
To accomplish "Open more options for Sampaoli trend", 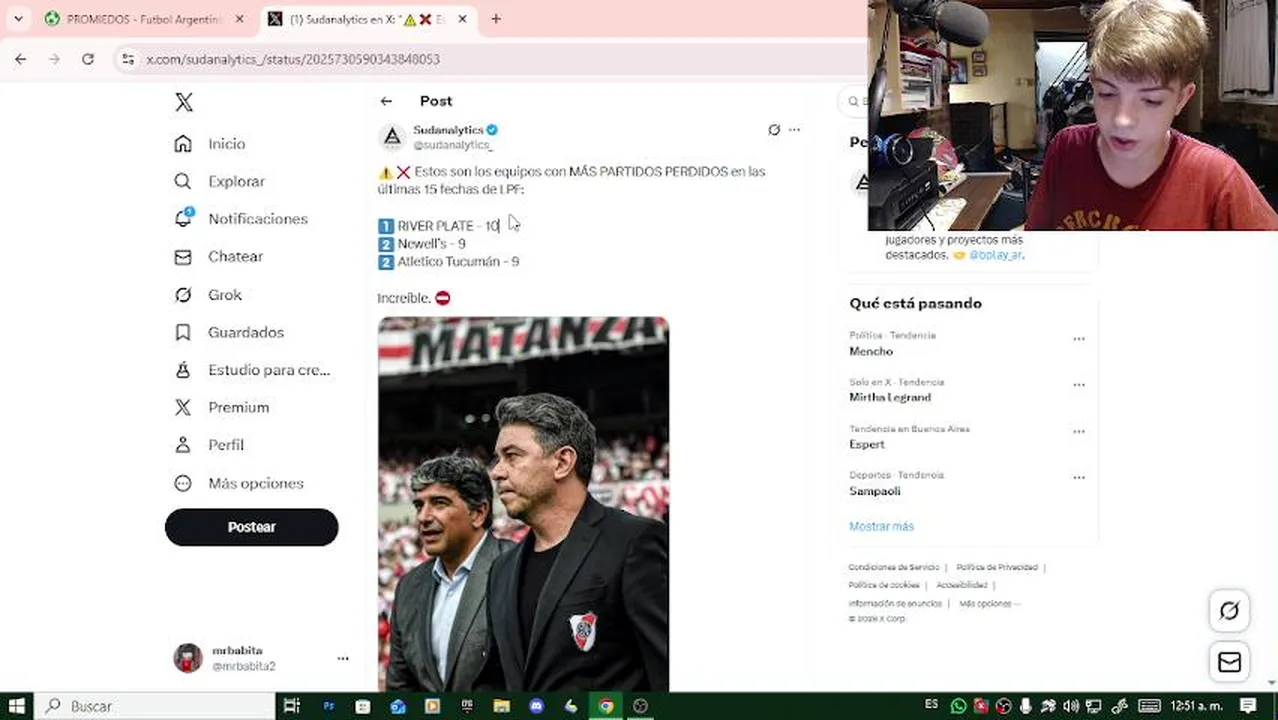I will point(1079,478).
